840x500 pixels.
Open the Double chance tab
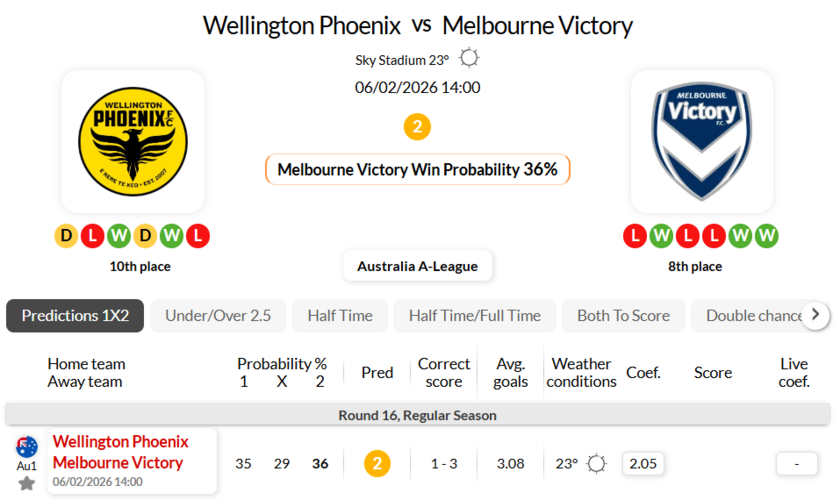(x=754, y=315)
